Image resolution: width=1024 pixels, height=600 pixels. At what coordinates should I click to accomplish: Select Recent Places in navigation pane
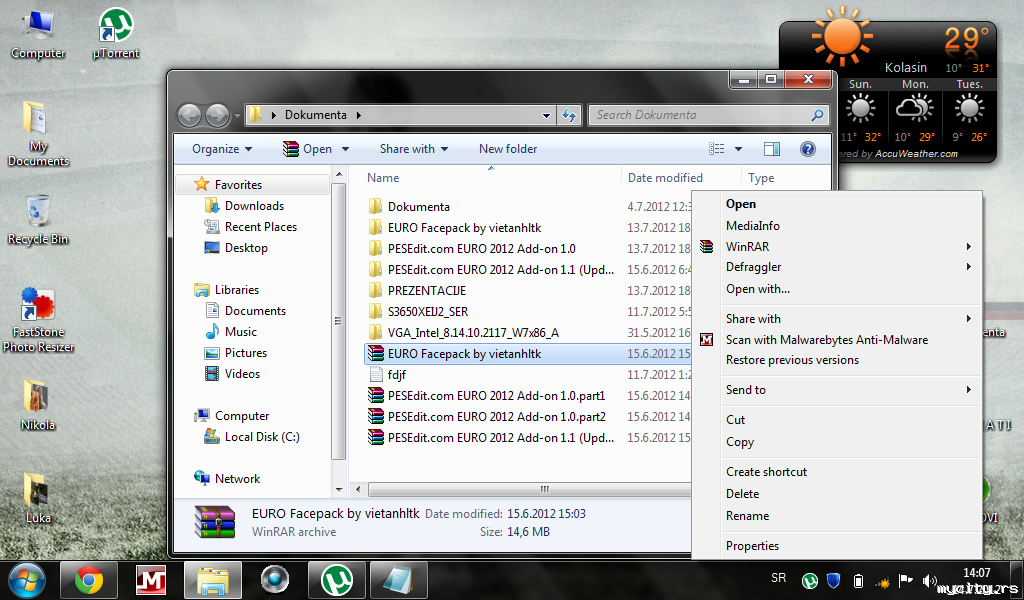[261, 227]
